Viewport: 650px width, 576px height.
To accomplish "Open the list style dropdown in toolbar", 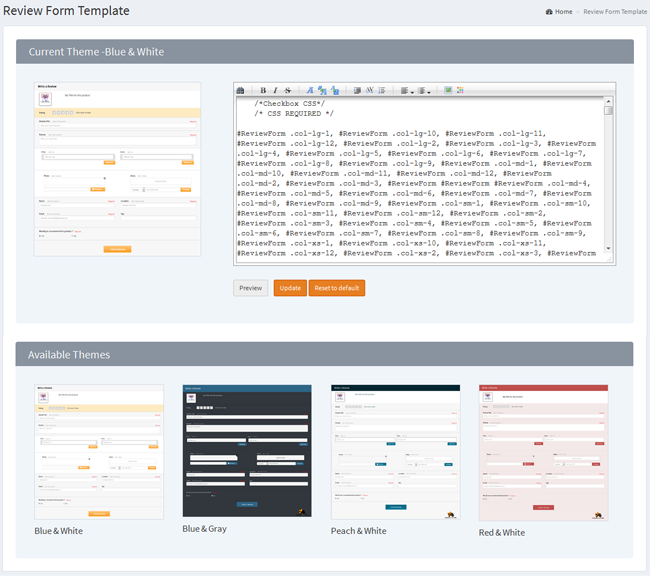I will click(424, 91).
